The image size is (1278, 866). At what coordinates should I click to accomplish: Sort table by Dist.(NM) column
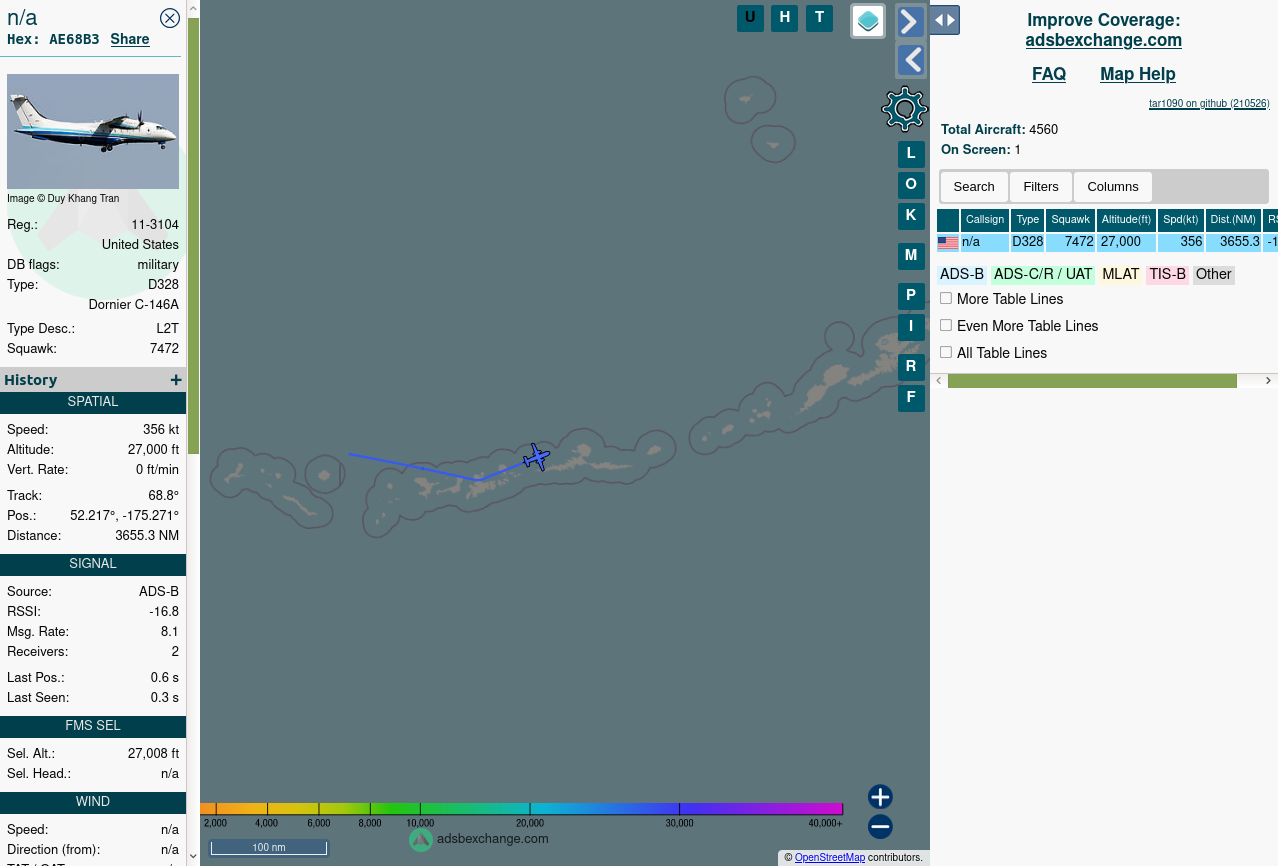pos(1233,220)
